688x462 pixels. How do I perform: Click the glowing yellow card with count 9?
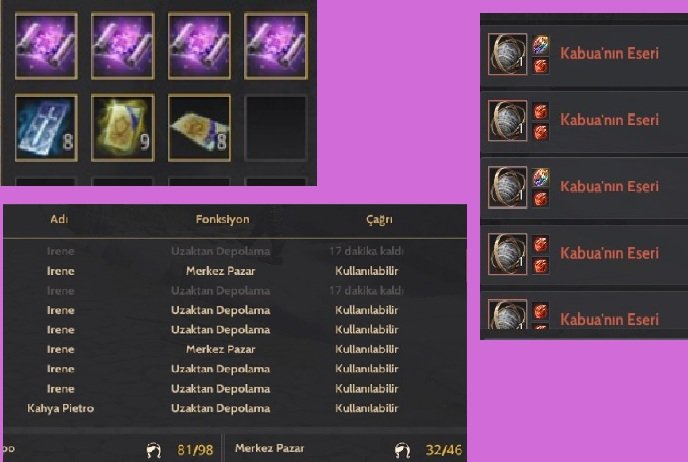coord(123,128)
